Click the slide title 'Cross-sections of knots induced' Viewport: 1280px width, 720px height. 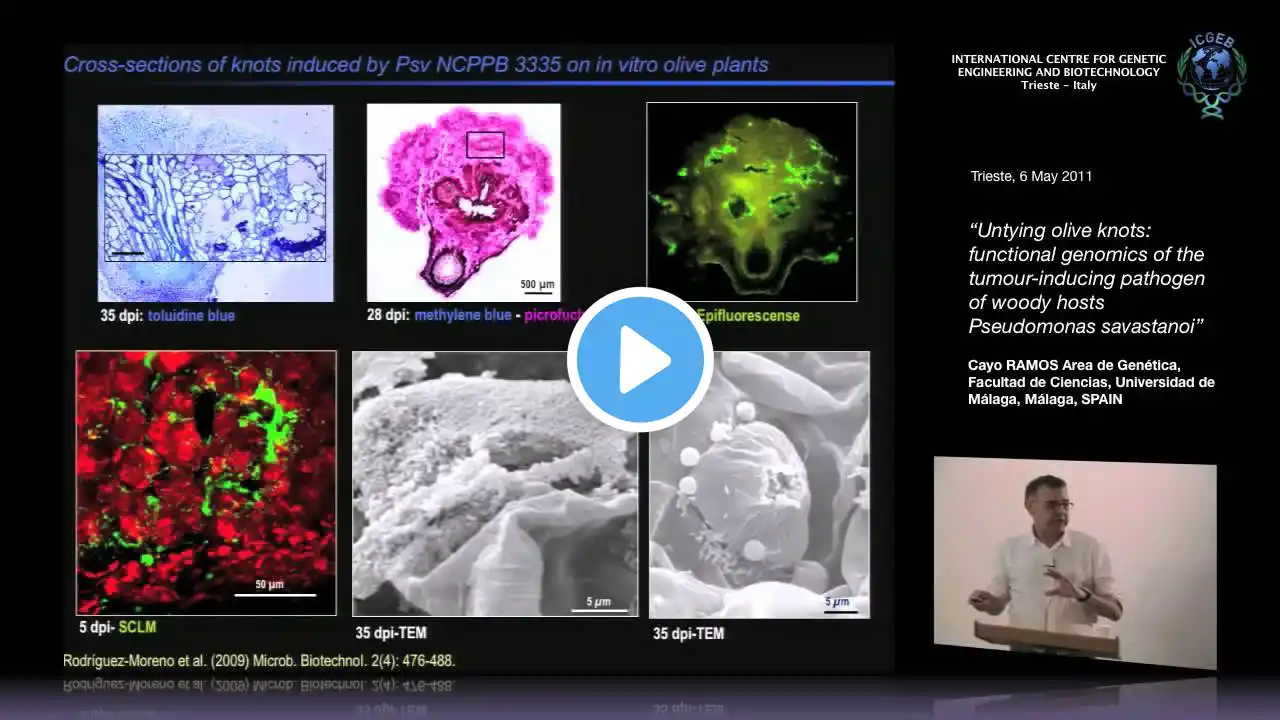(416, 65)
